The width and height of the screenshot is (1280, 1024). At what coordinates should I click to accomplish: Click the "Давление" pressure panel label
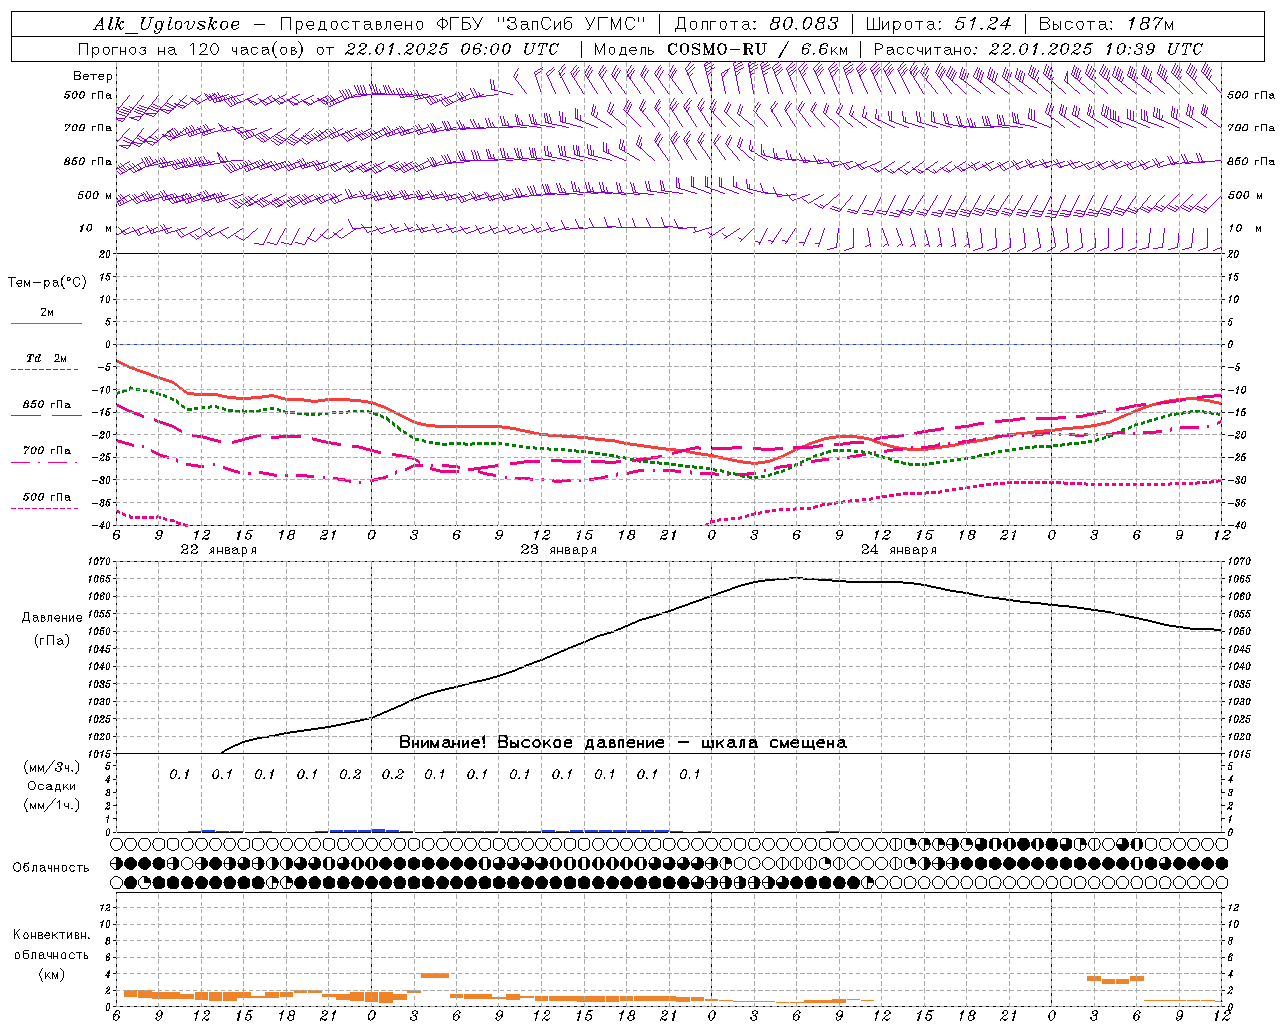pos(52,618)
